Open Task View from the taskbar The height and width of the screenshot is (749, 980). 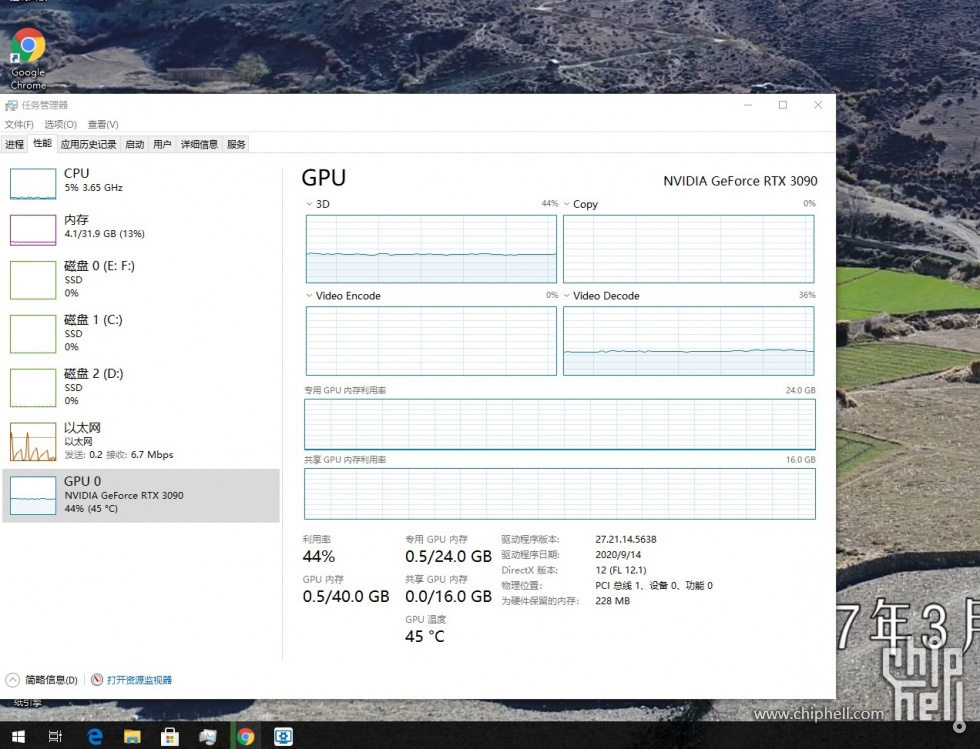coord(55,736)
